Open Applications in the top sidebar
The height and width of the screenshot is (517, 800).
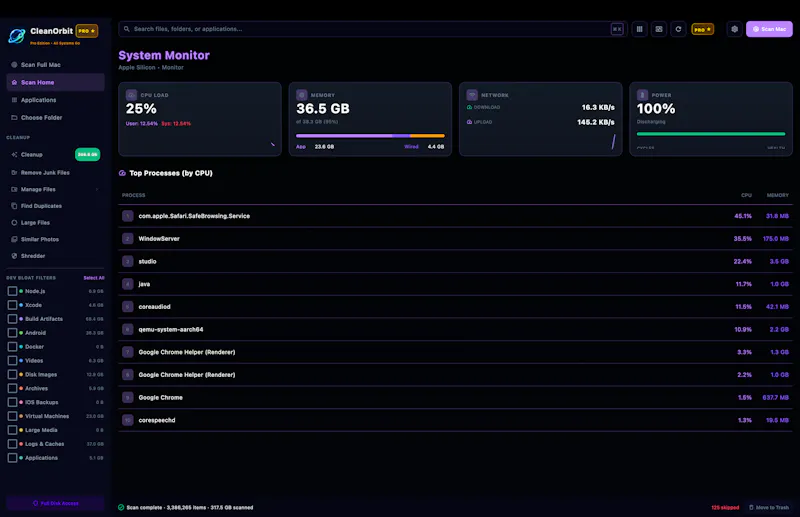56,100
